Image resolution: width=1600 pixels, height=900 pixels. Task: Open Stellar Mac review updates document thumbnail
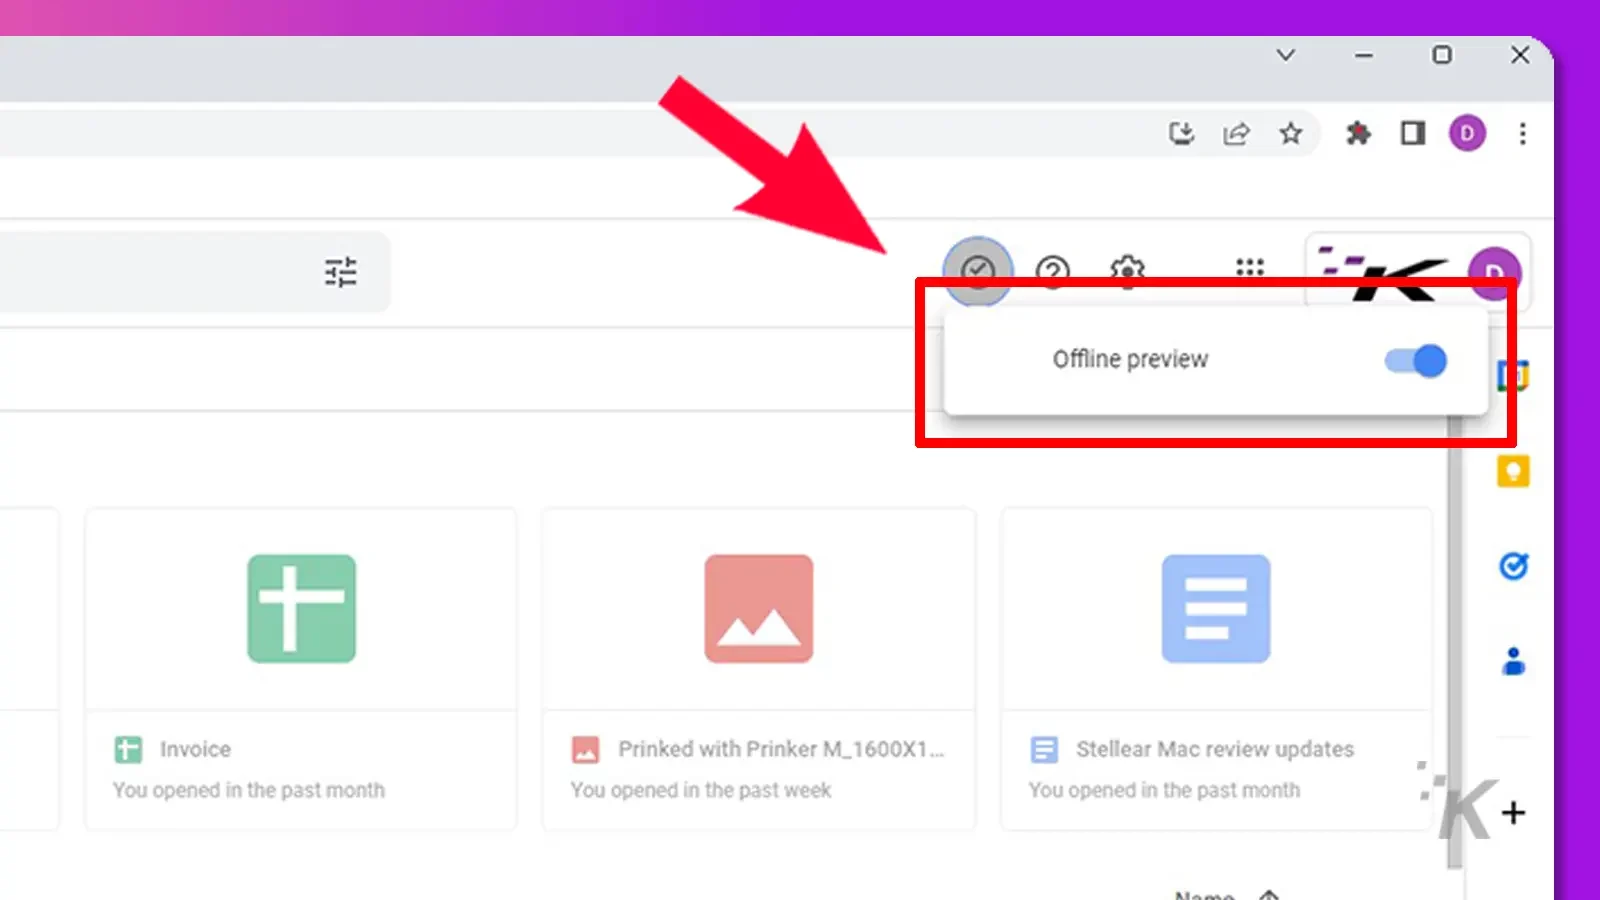point(1216,609)
